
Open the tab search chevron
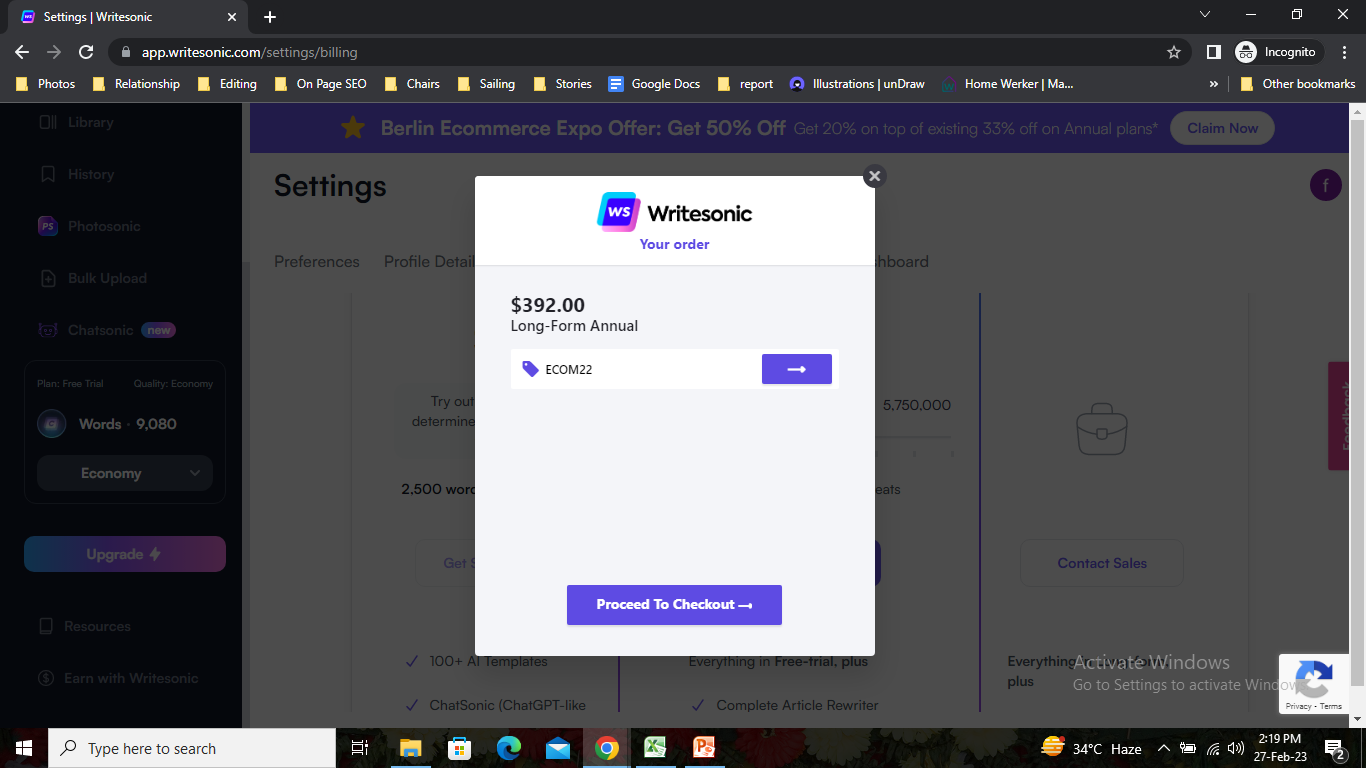pos(1205,14)
